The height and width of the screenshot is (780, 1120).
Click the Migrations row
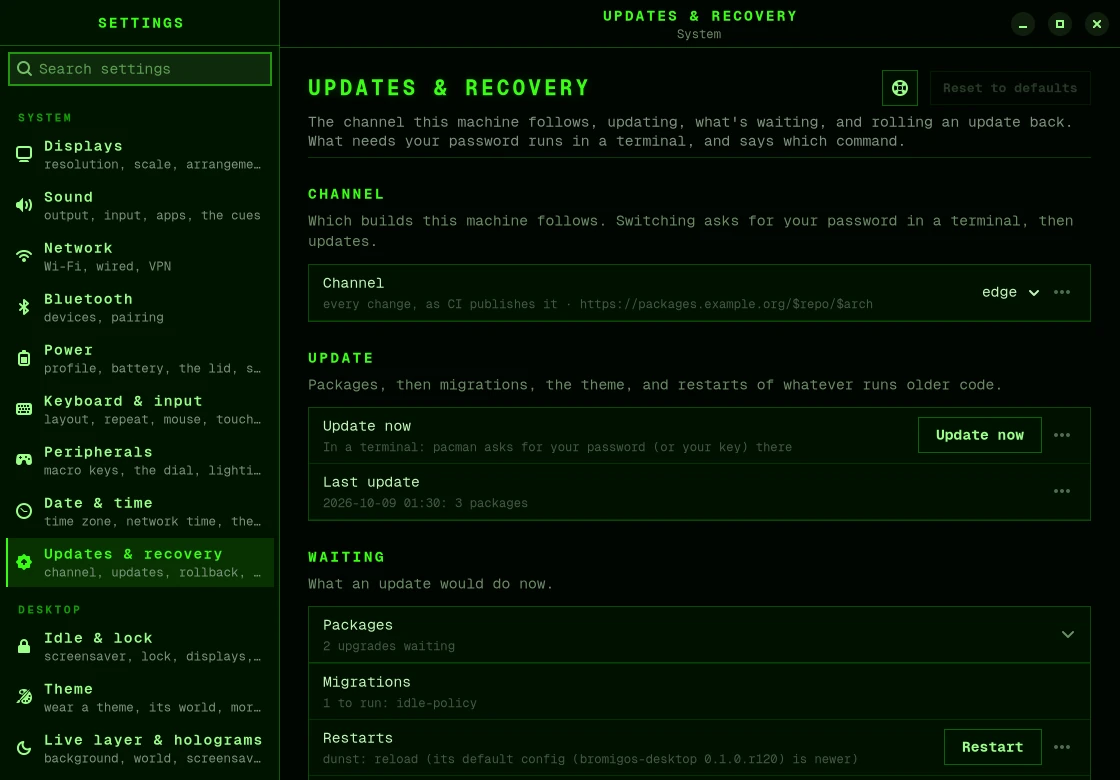pos(699,691)
